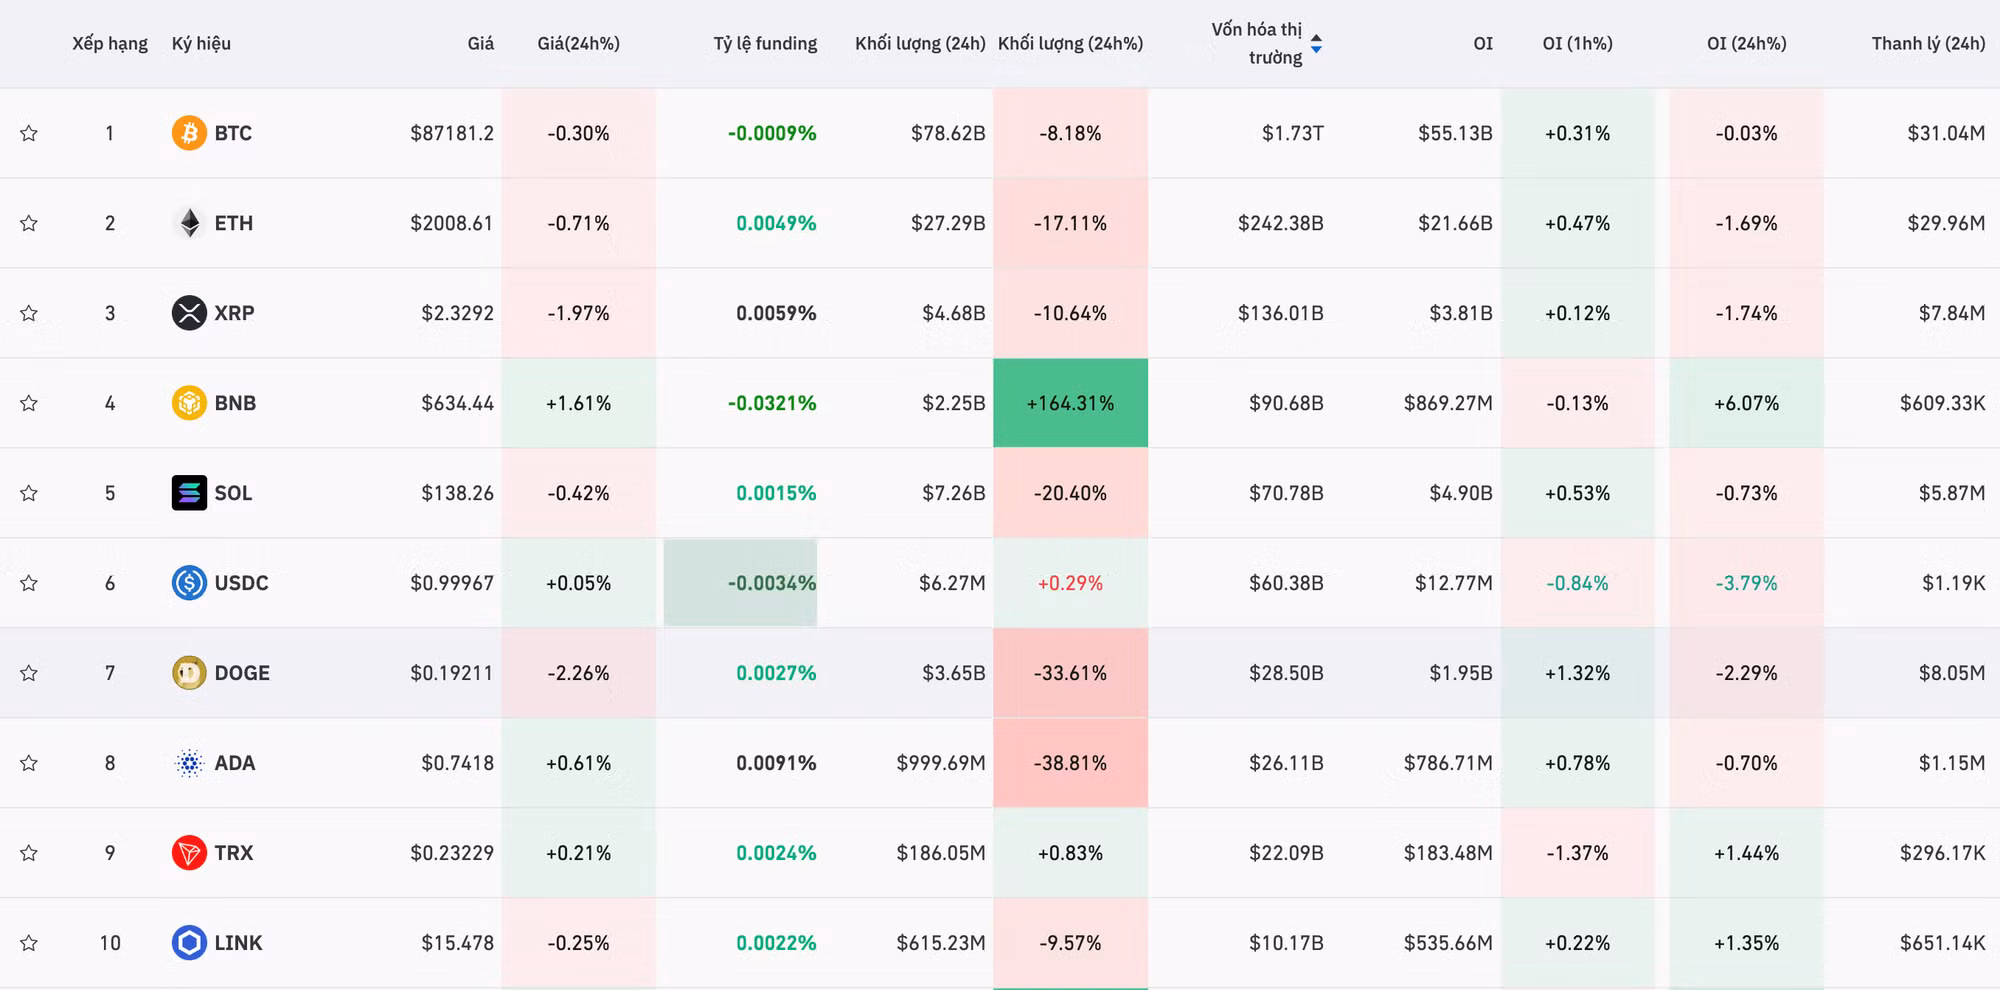
Task: Click the Chainlink LINK logo
Action: coord(189,943)
